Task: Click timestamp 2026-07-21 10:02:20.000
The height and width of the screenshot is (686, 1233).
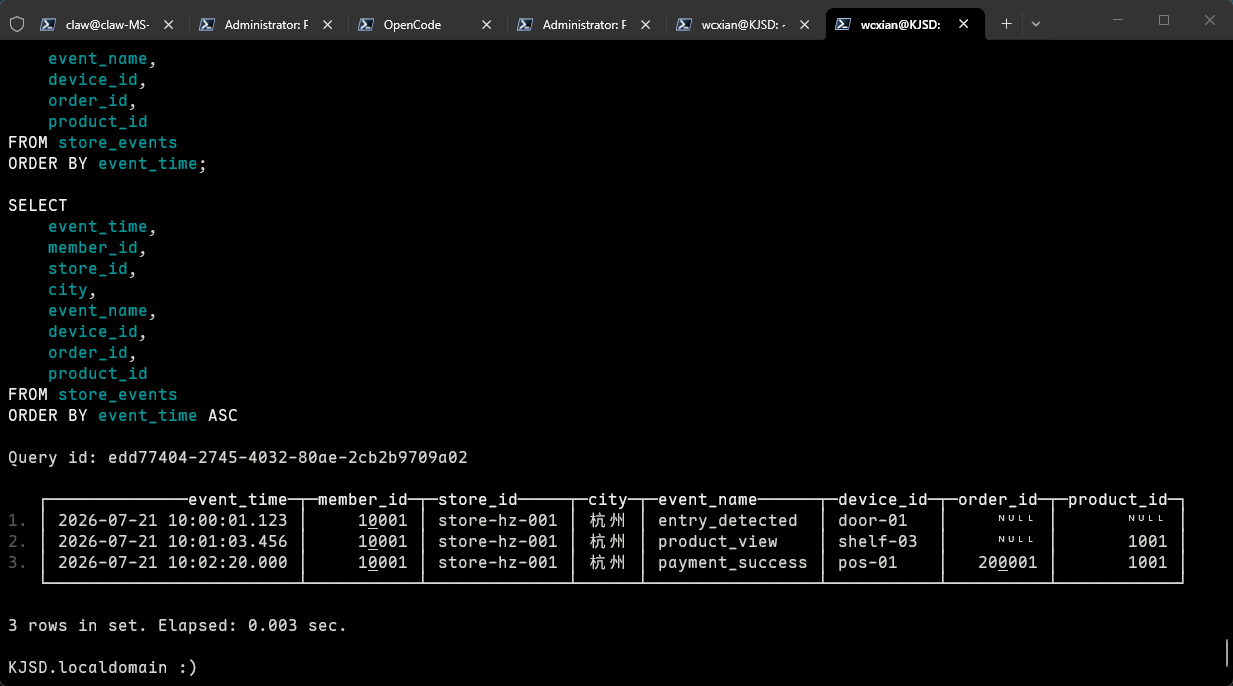Action: 173,562
